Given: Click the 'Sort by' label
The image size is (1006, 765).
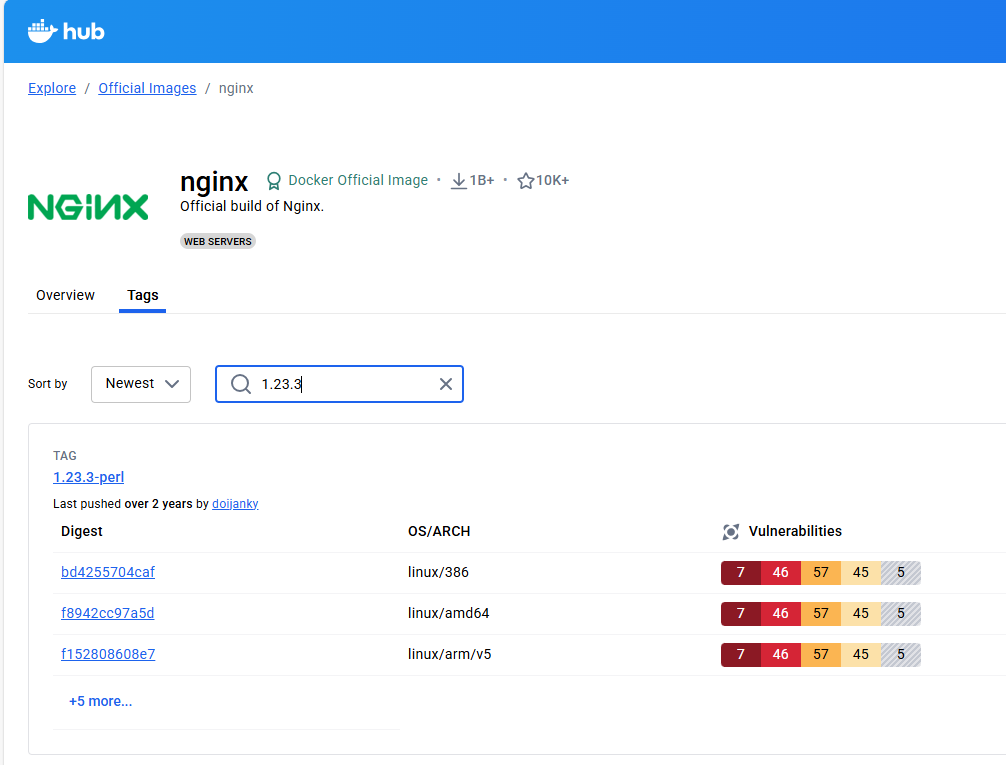Looking at the screenshot, I should point(47,384).
